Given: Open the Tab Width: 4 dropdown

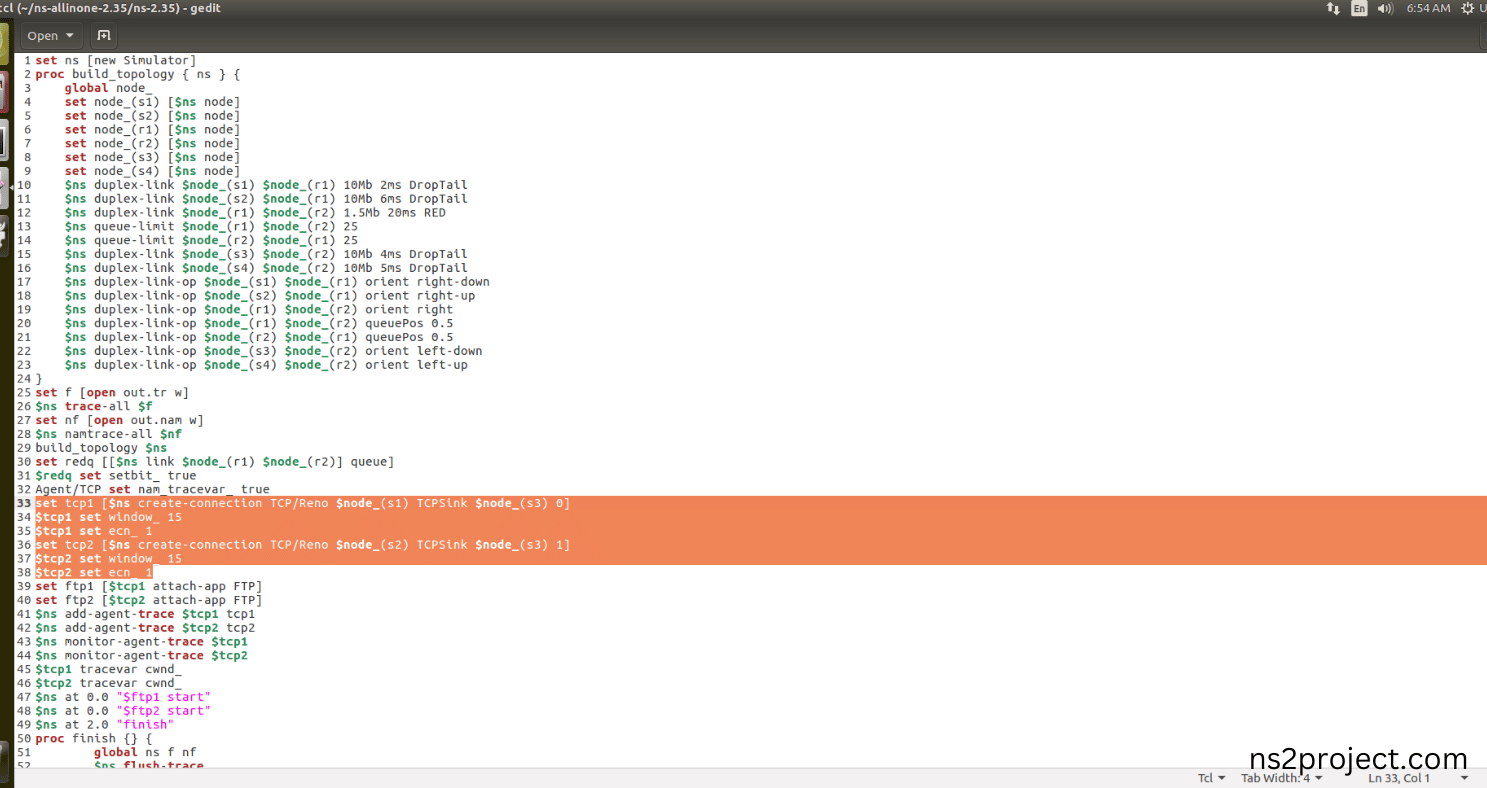Looking at the screenshot, I should 1281,778.
